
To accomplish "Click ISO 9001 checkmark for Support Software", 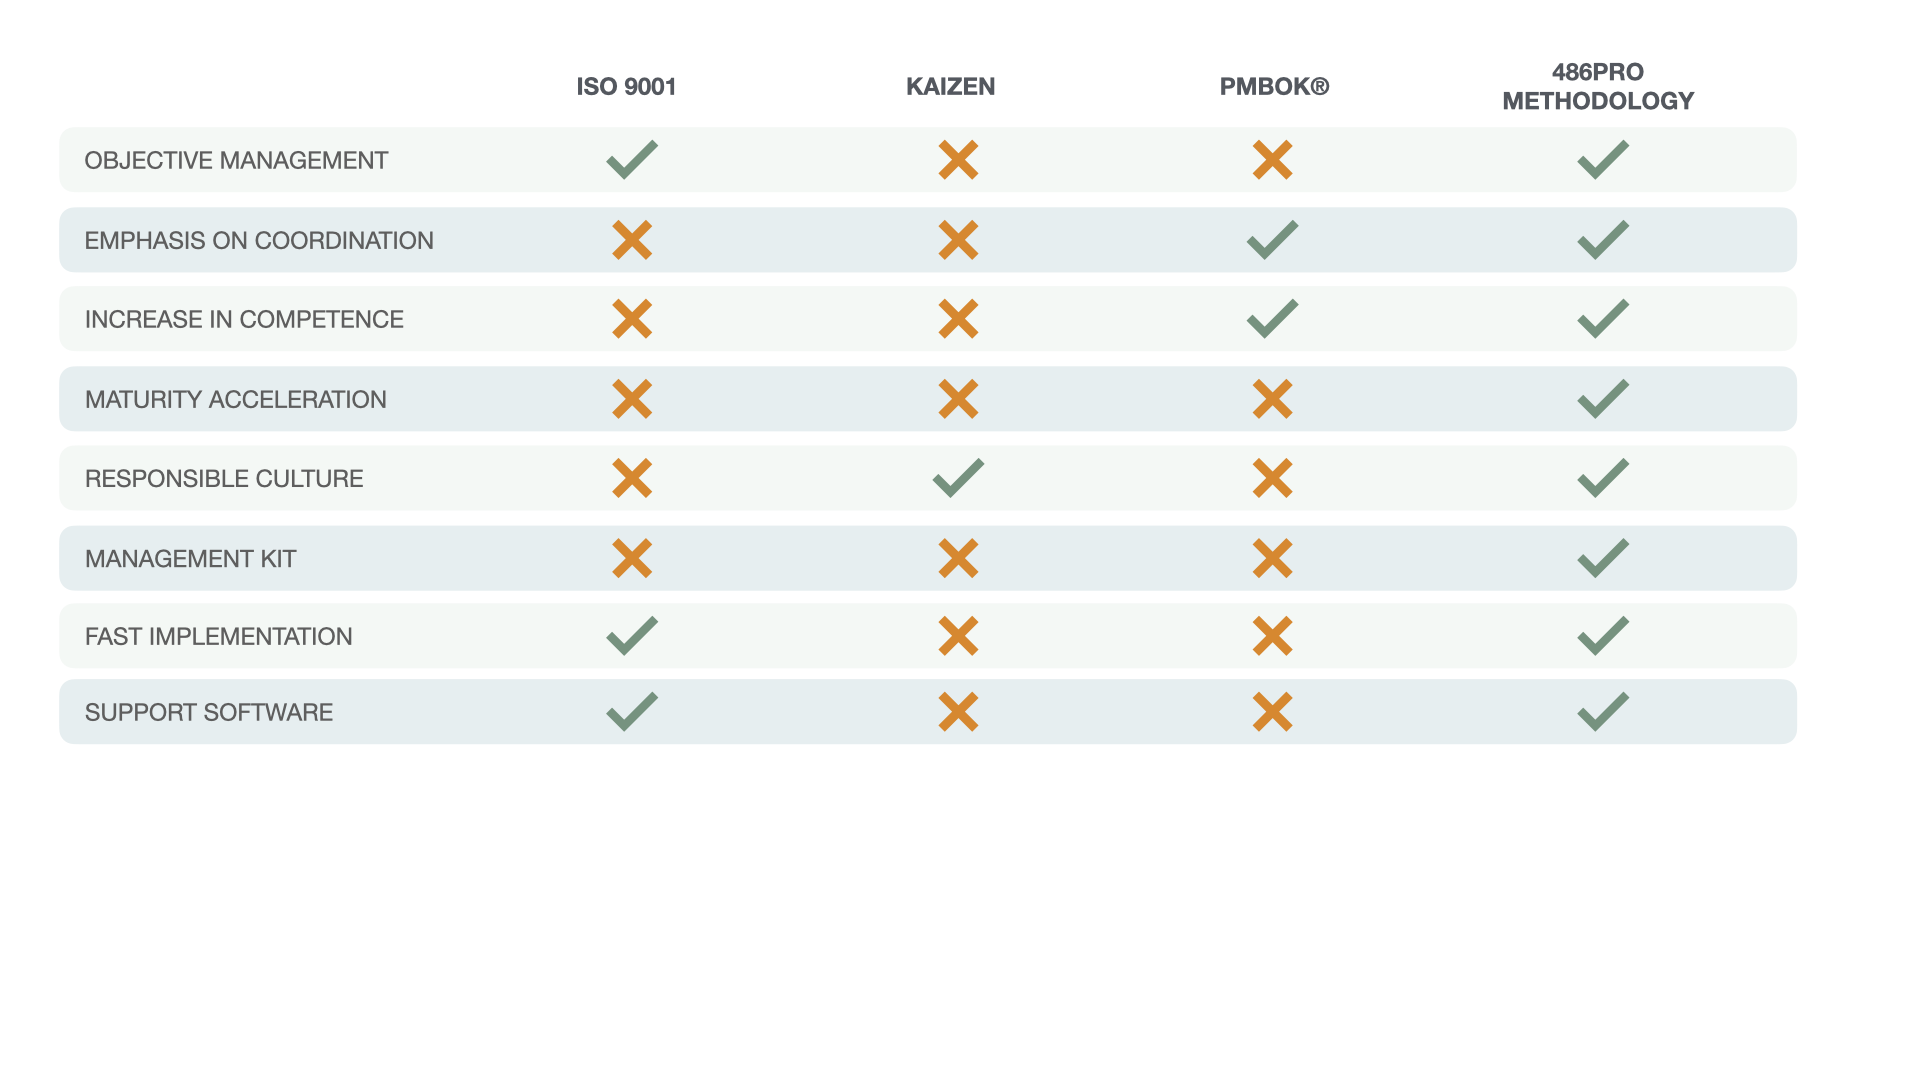I will tap(632, 712).
